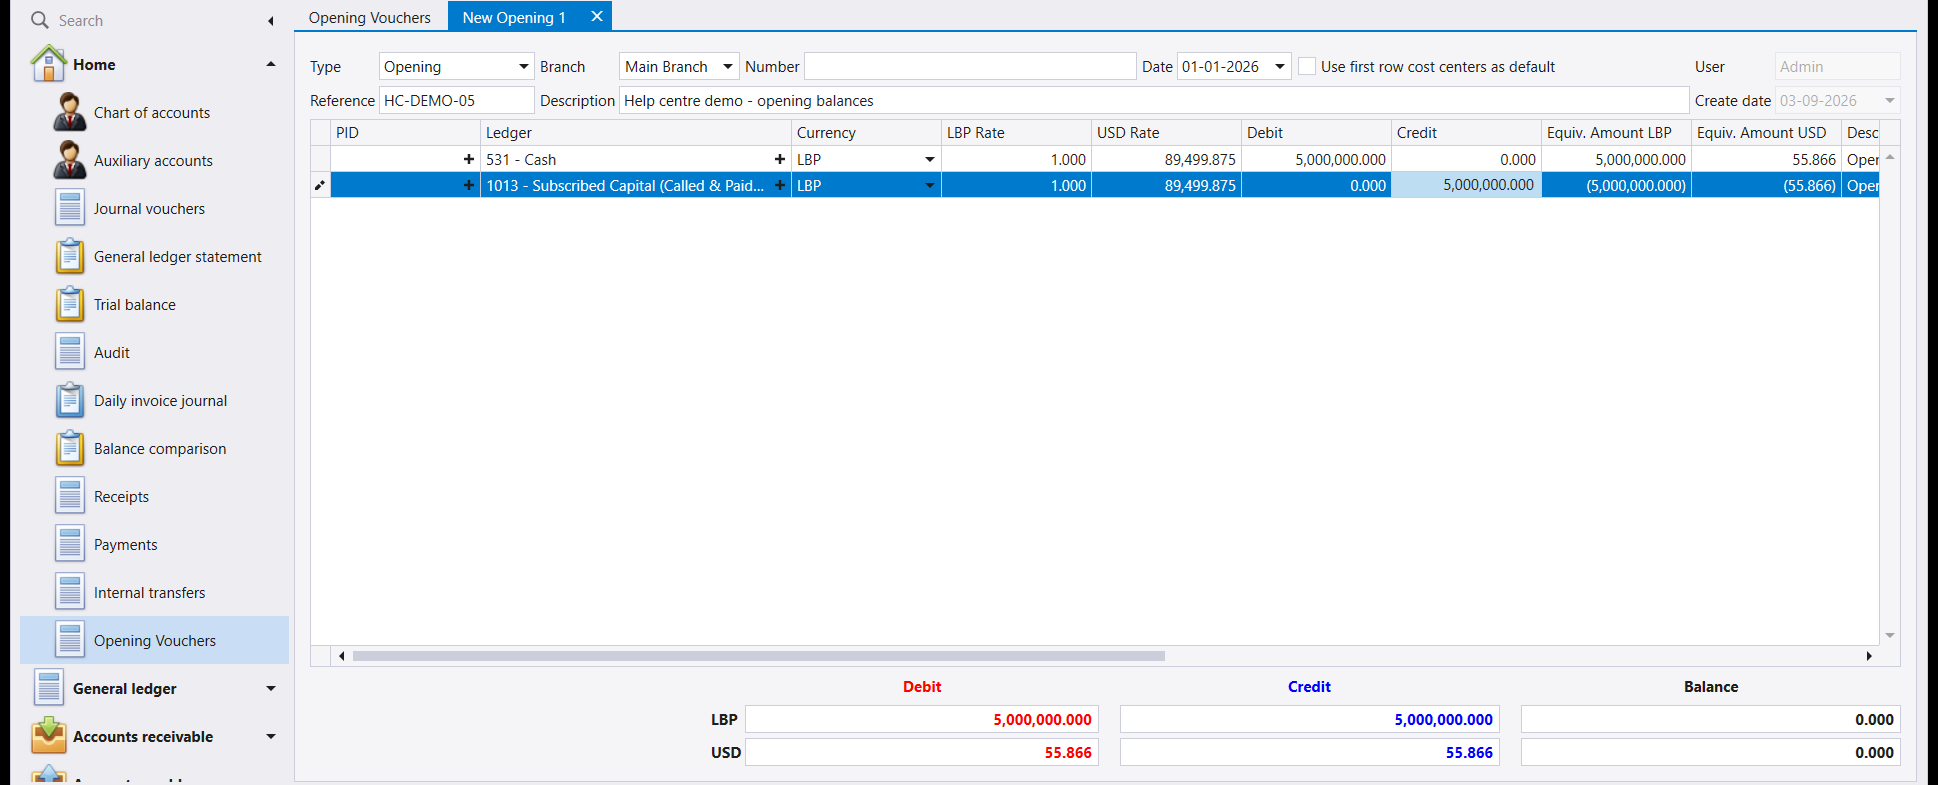The width and height of the screenshot is (1938, 785).
Task: Click the USD Rate column header
Action: pos(1166,132)
